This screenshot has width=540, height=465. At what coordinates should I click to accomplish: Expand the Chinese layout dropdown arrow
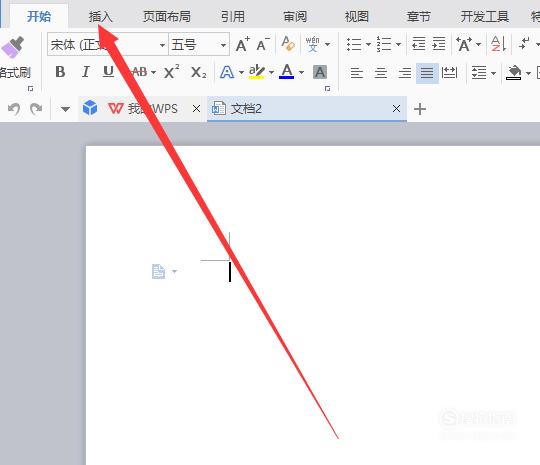(478, 44)
